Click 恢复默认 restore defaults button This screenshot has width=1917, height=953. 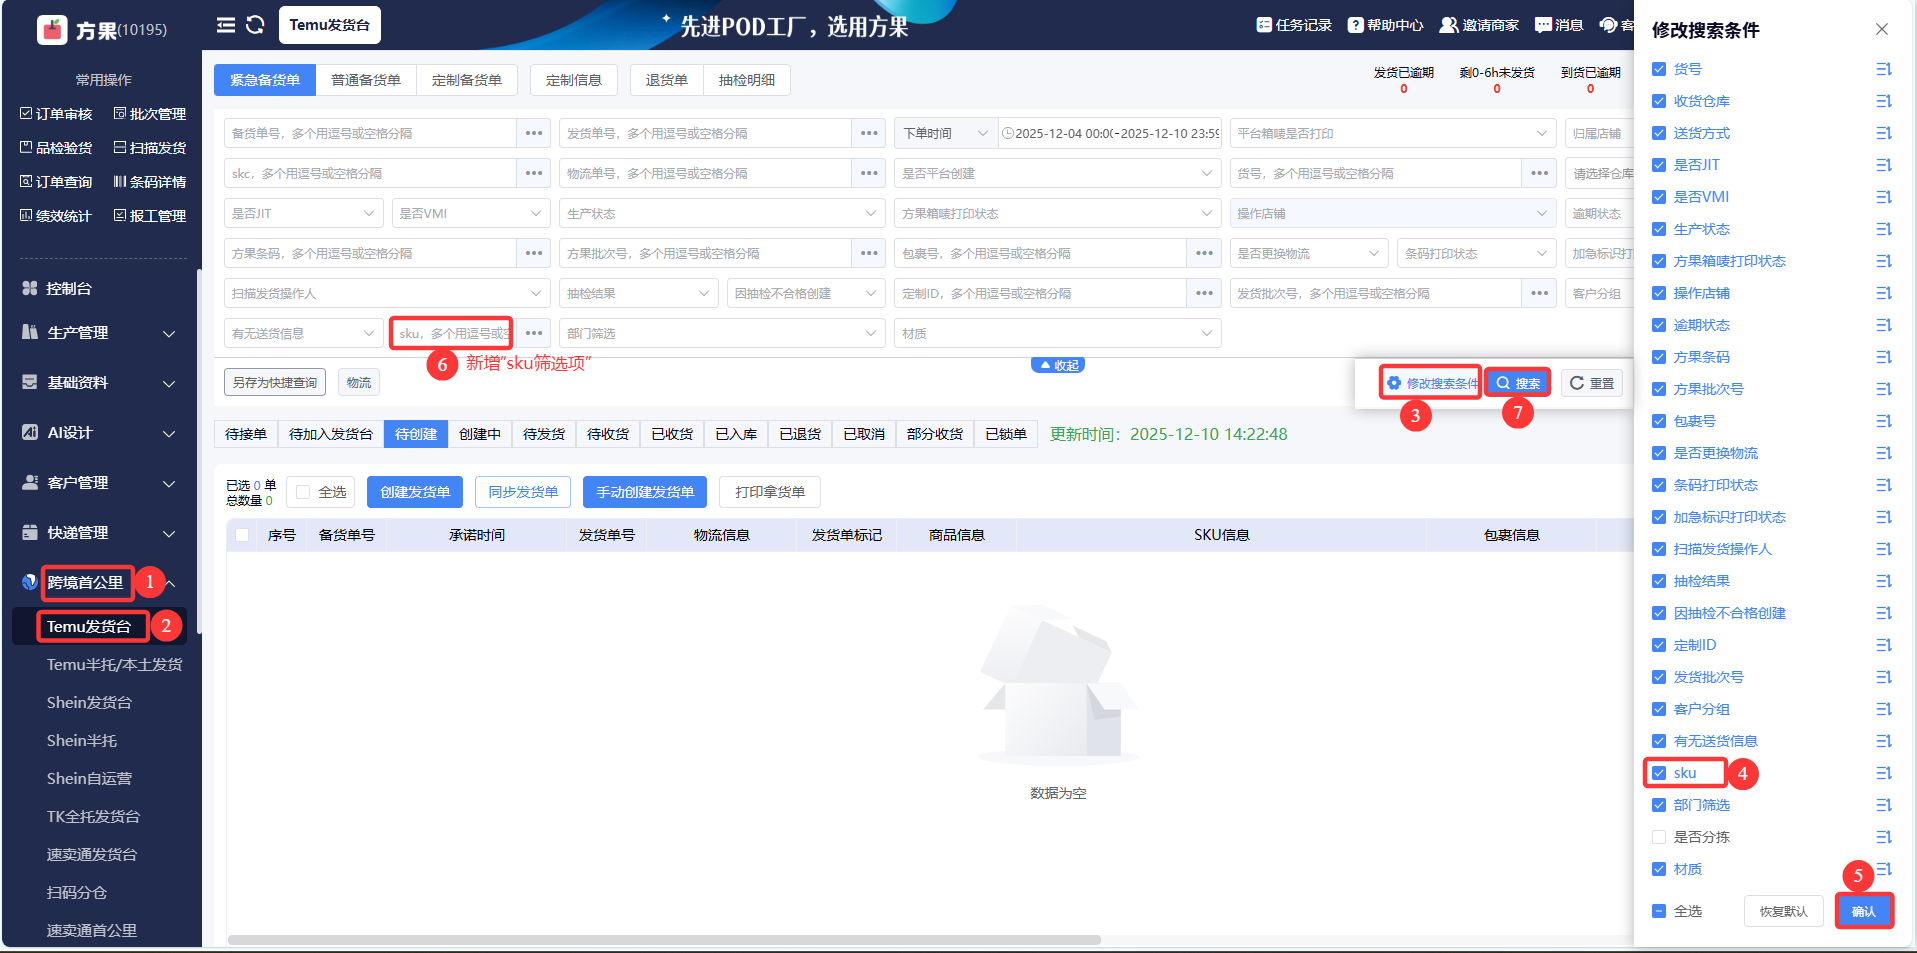pyautogui.click(x=1784, y=911)
